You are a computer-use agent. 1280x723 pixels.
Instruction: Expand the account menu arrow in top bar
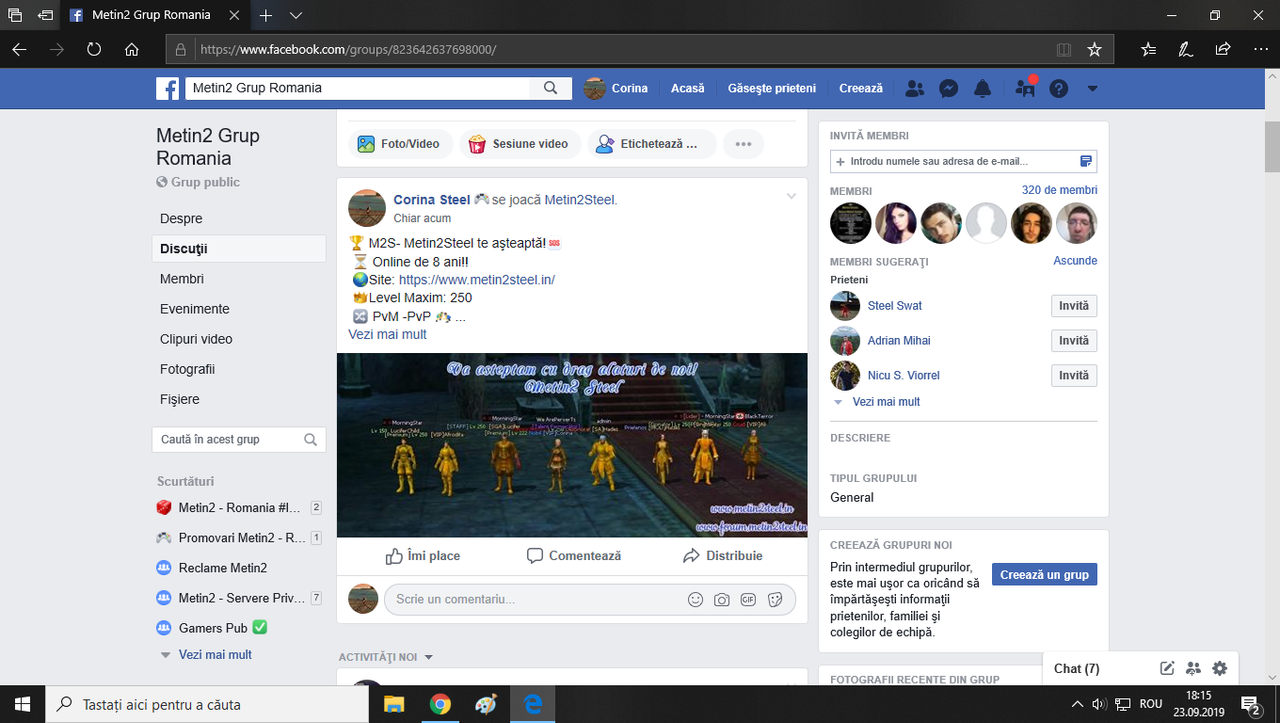click(x=1092, y=88)
